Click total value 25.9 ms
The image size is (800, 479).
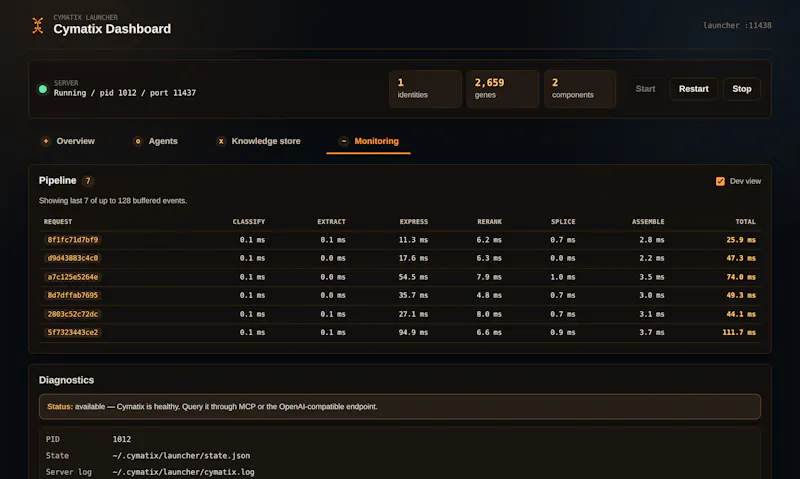pos(741,240)
